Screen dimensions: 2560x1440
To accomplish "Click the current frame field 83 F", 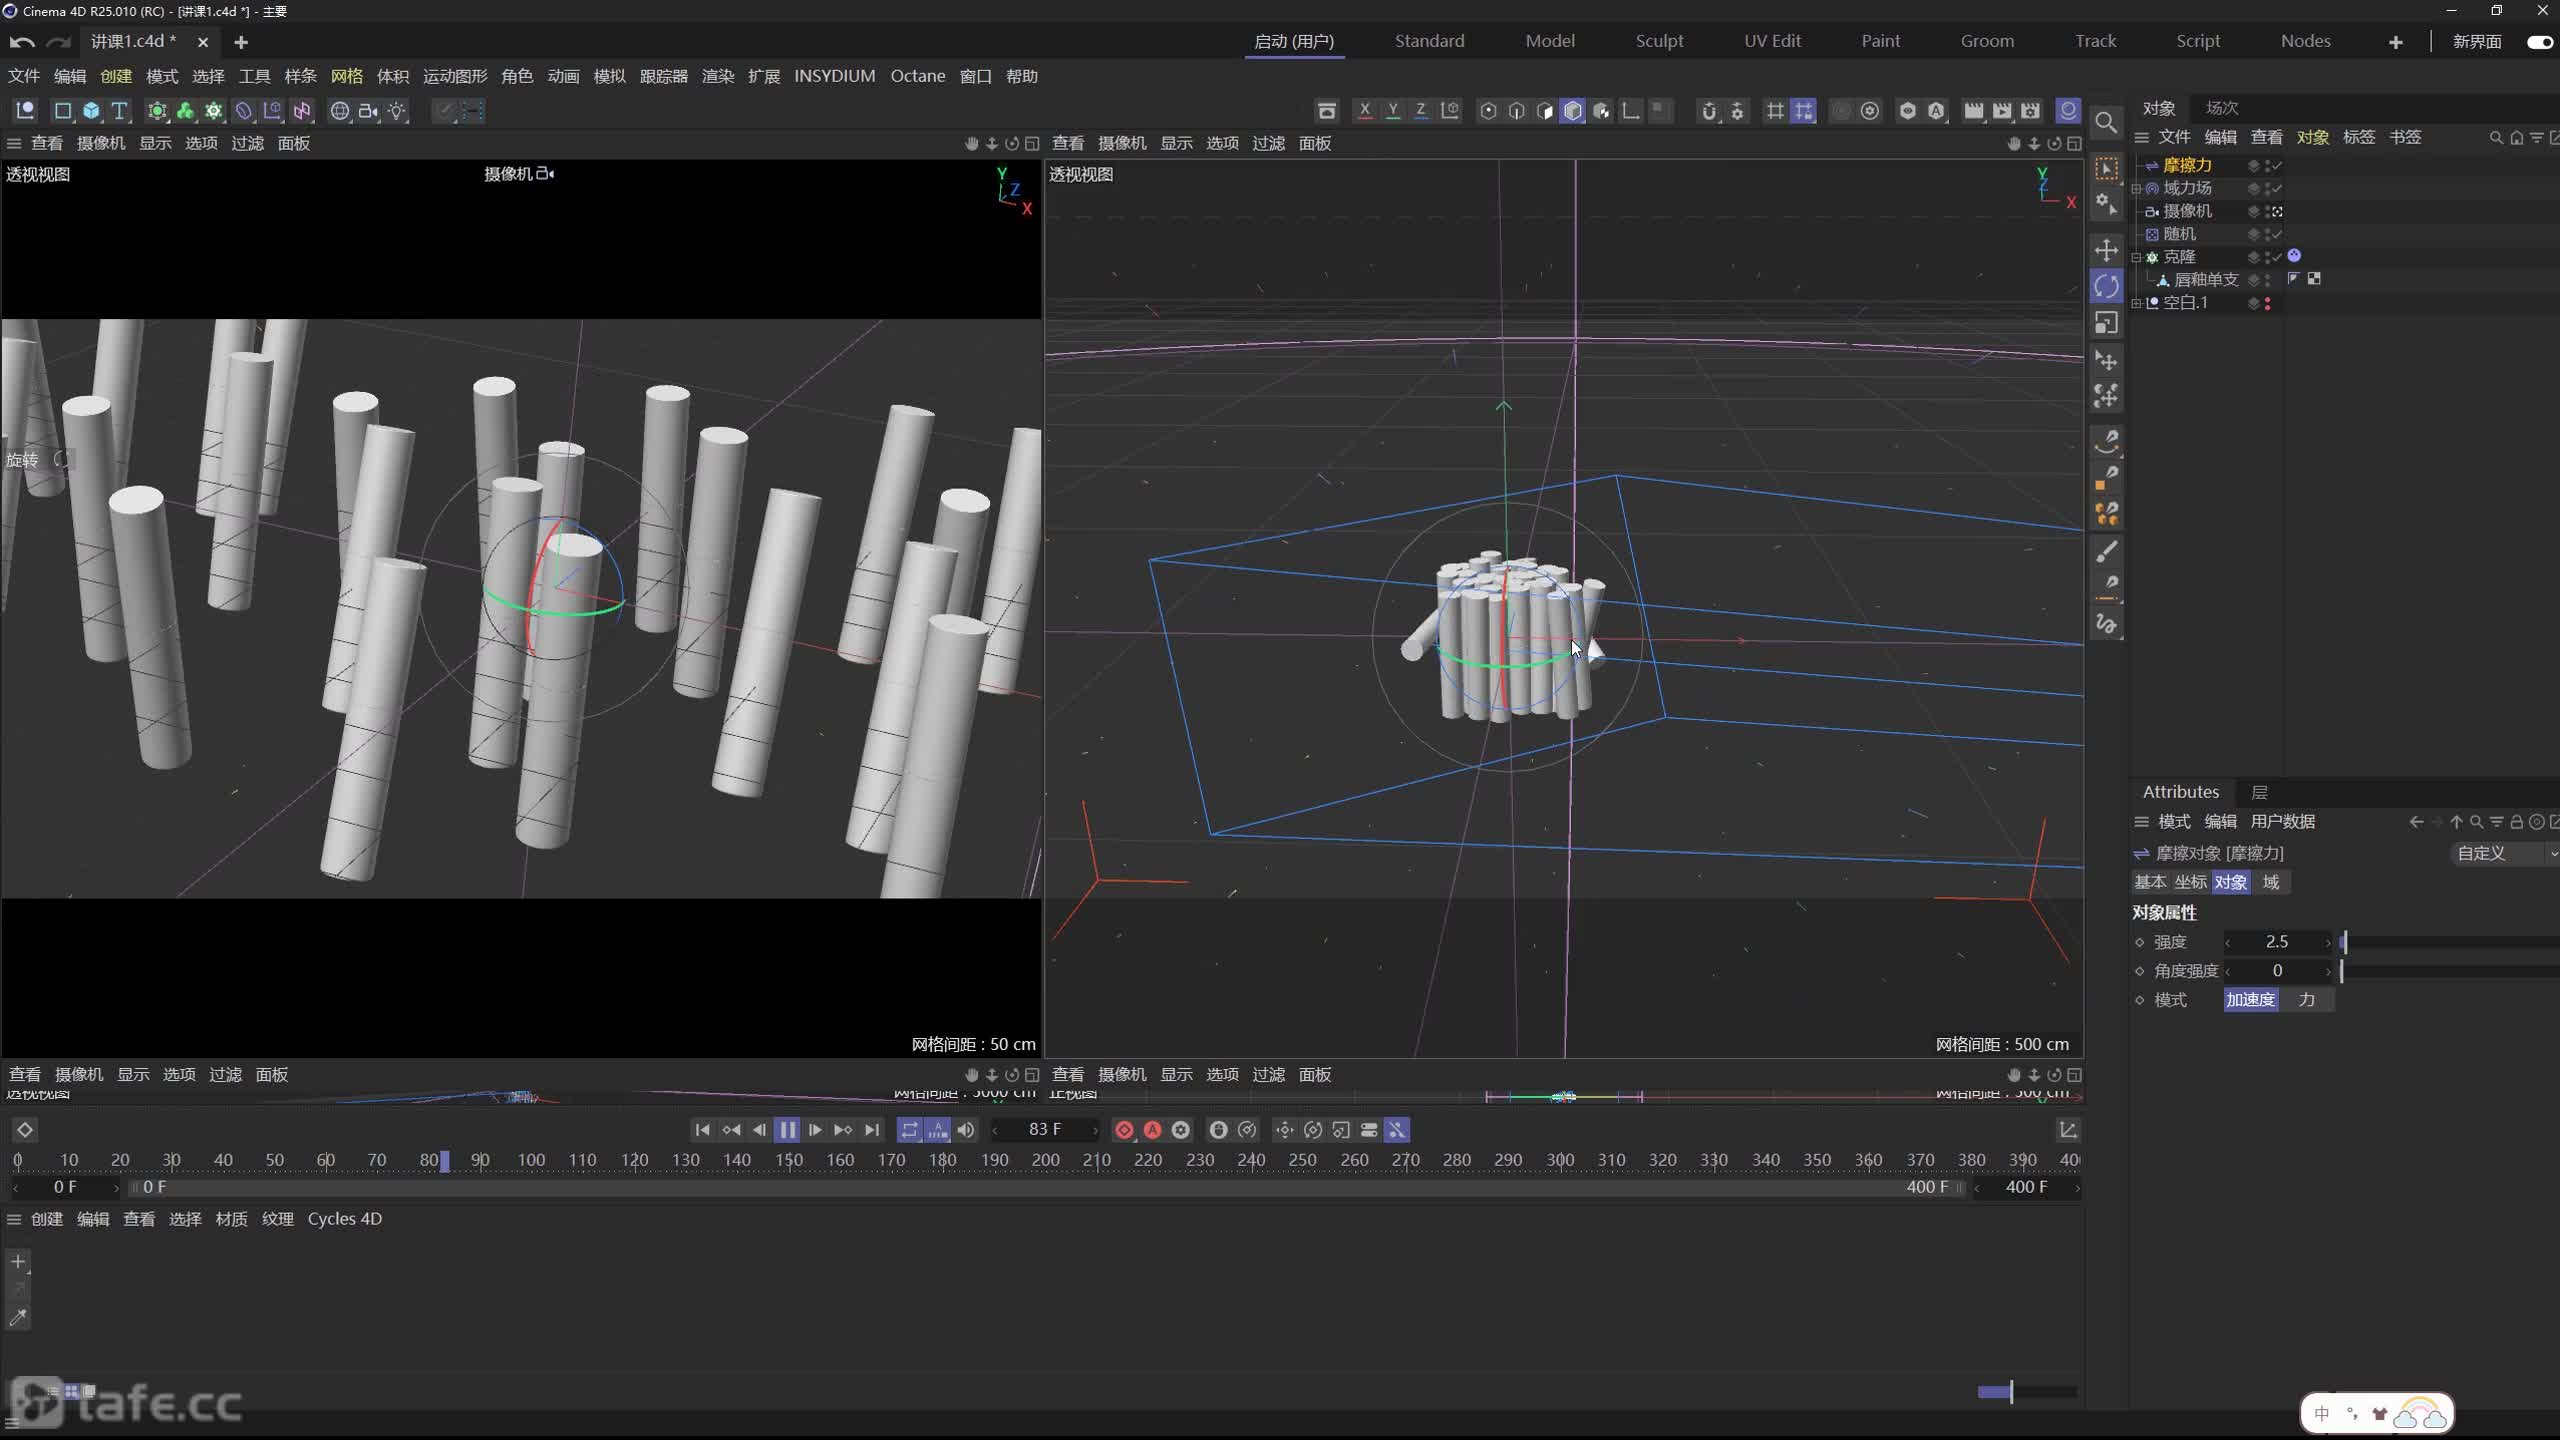I will point(1045,1130).
